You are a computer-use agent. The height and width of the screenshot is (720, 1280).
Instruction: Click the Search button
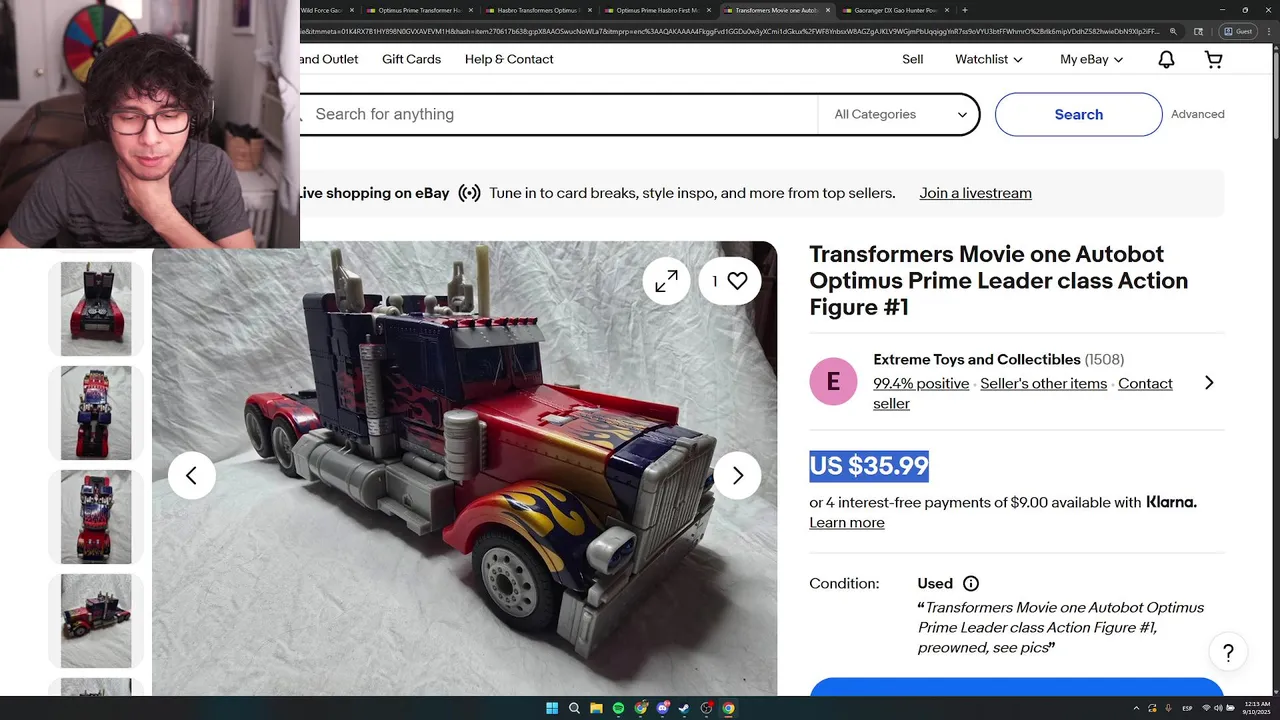click(x=1079, y=115)
